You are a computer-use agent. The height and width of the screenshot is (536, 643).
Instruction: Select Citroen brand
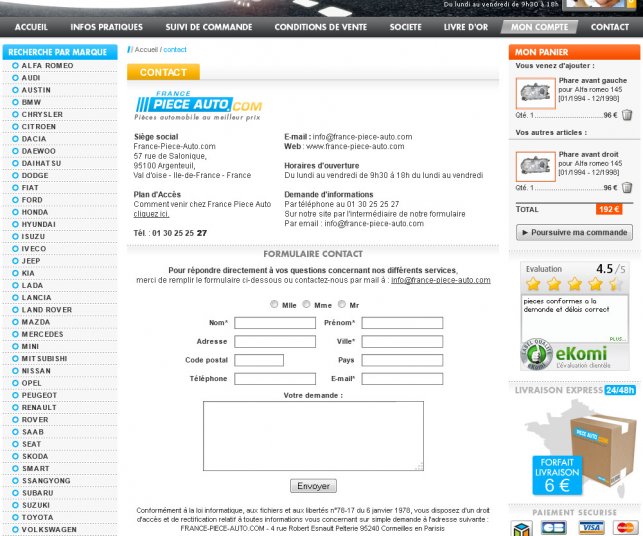click(39, 127)
